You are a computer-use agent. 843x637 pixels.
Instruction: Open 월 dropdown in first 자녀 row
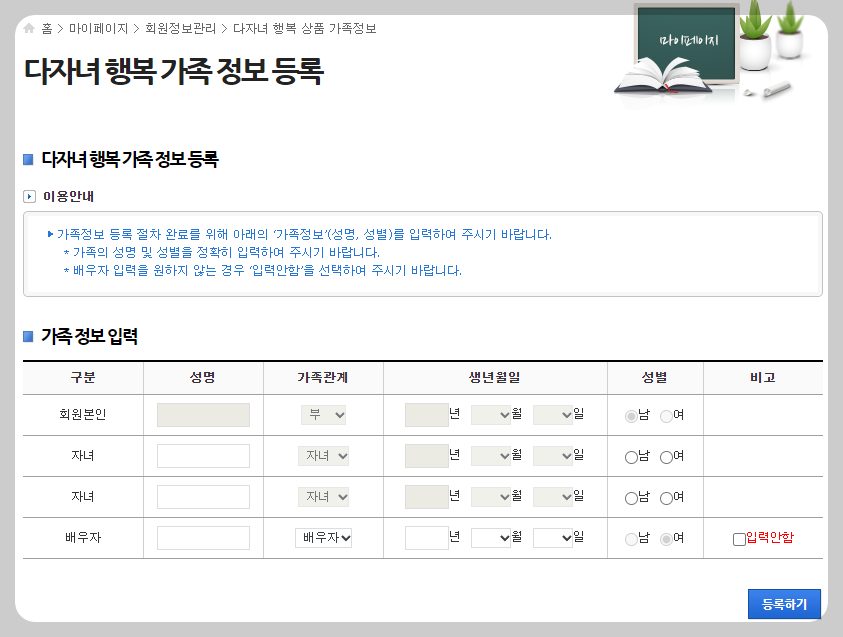pyautogui.click(x=491, y=456)
